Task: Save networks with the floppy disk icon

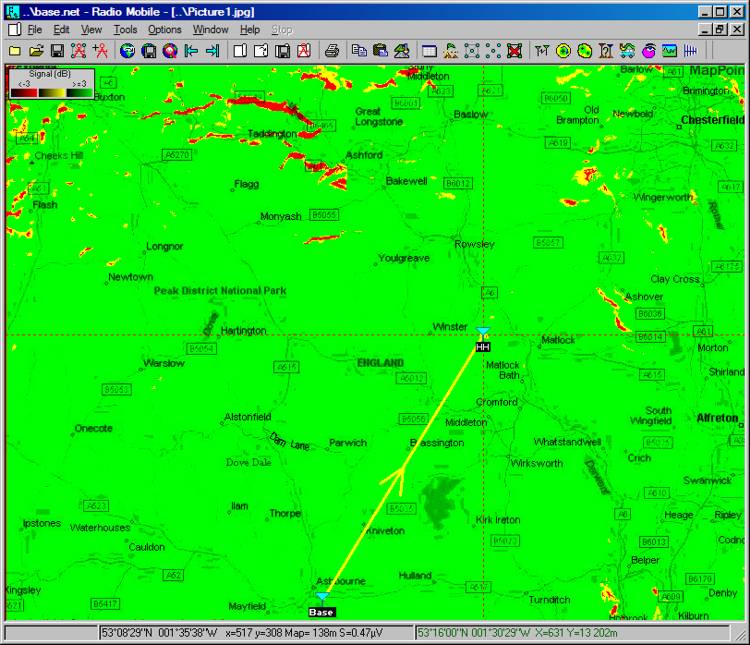Action: (x=57, y=51)
